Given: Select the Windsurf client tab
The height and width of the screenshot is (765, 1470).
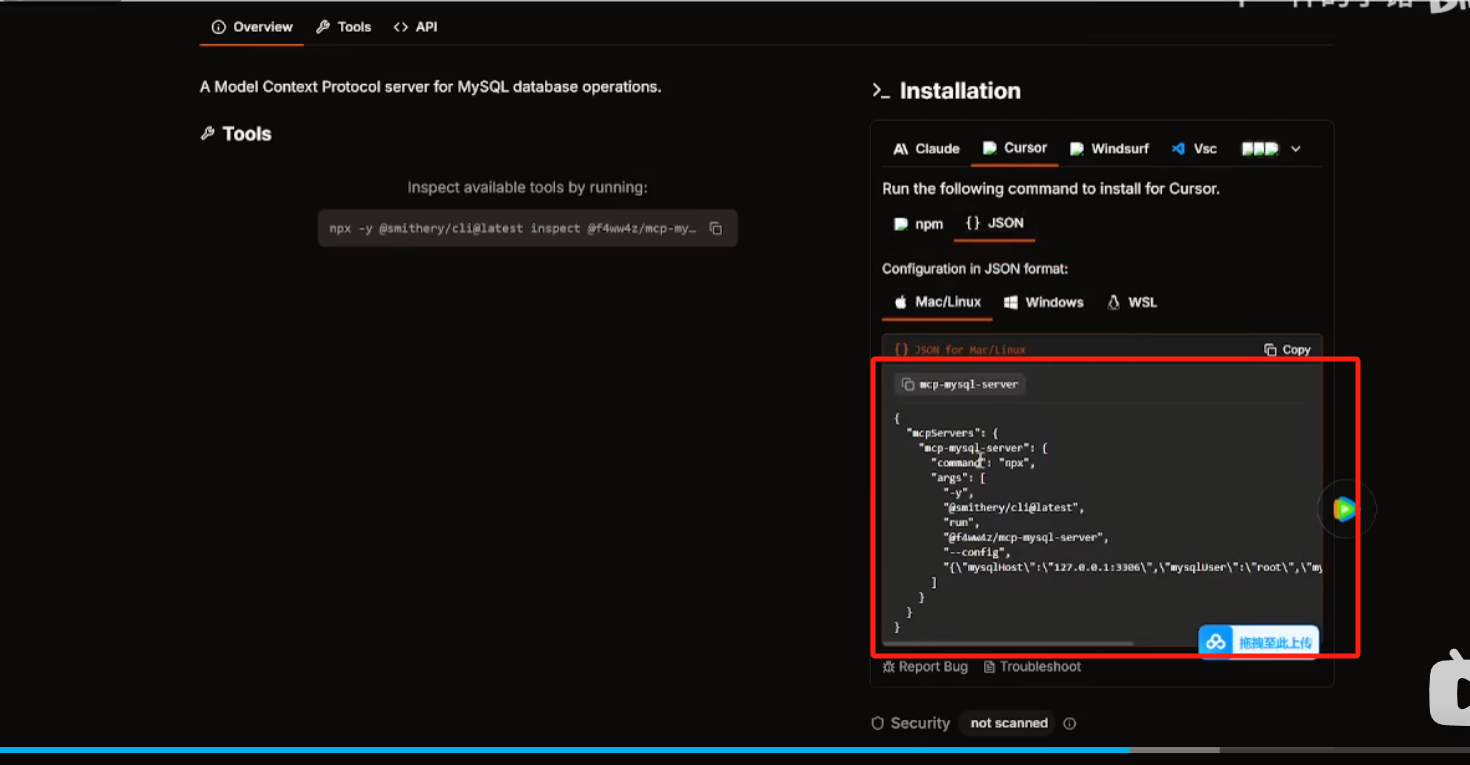Looking at the screenshot, I should coord(1109,148).
